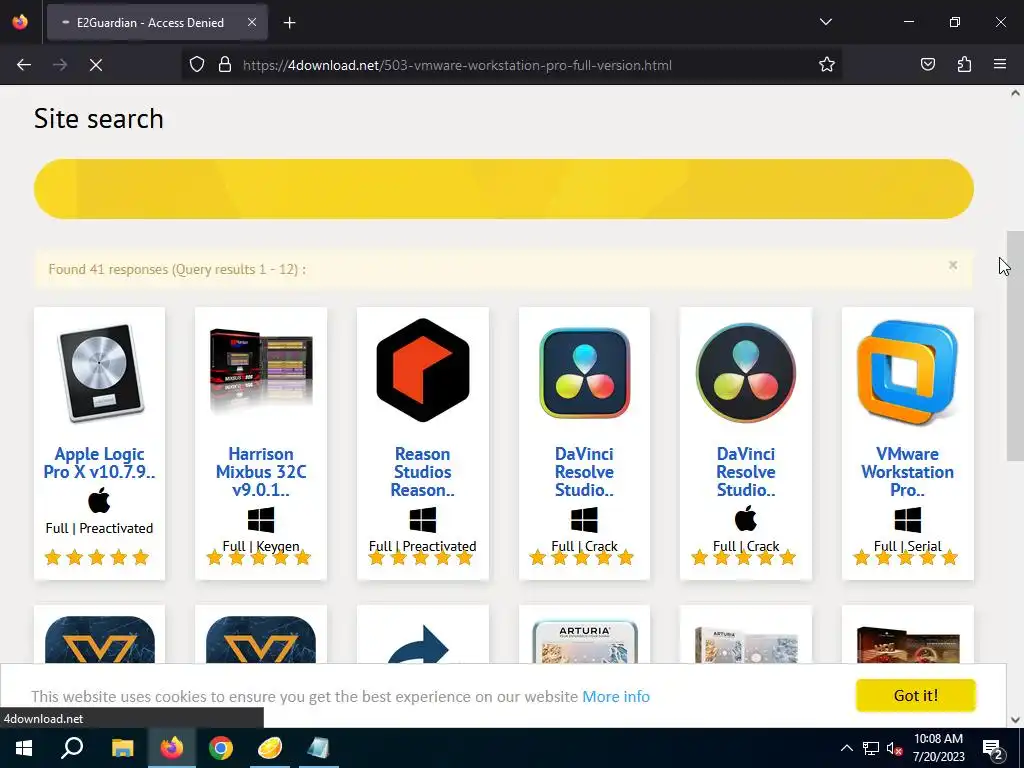1024x768 pixels.
Task: Launch Google Chrome from taskbar
Action: 221,748
